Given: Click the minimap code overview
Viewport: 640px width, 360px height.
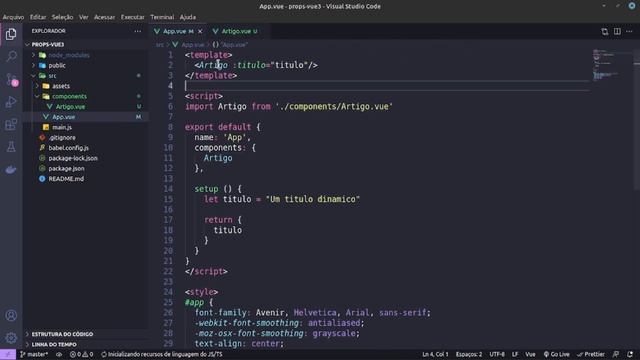Looking at the screenshot, I should click(x=611, y=65).
